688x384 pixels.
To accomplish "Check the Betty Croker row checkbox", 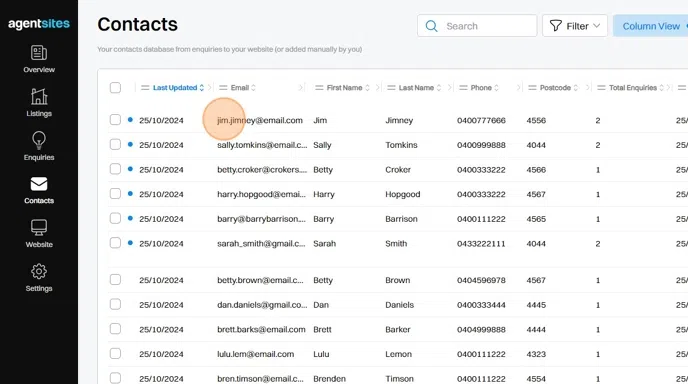I will [115, 169].
